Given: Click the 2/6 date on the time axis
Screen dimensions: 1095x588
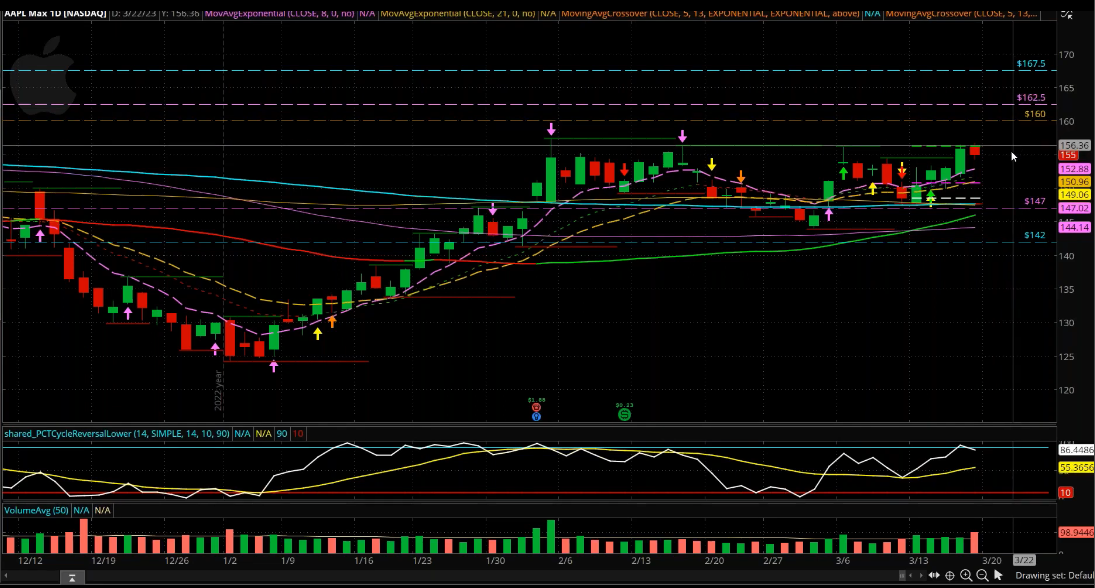Looking at the screenshot, I should click(565, 561).
